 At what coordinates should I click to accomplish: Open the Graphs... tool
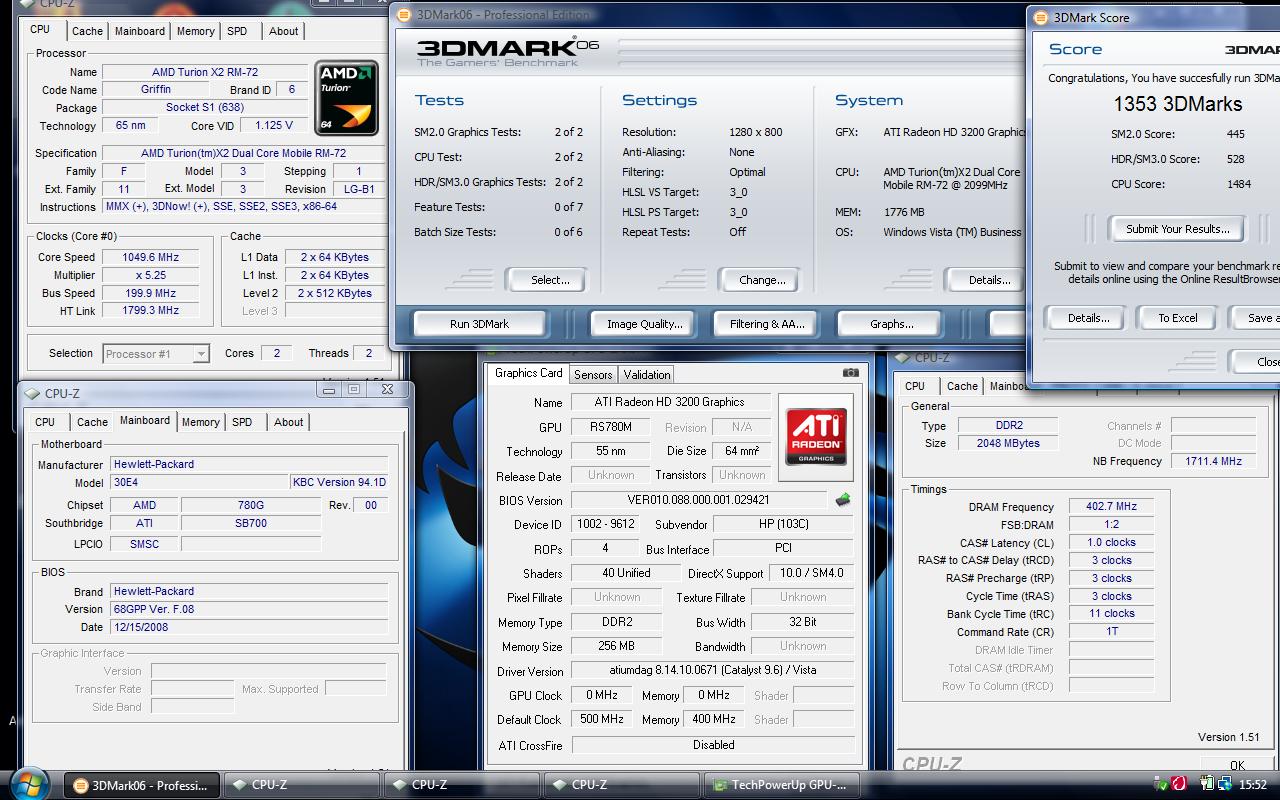pos(892,323)
